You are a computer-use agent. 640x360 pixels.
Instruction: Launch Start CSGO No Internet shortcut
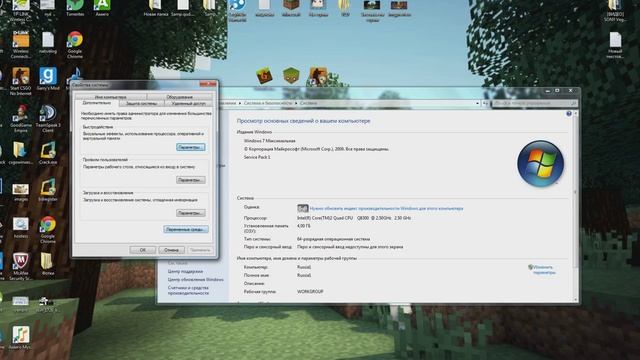pyautogui.click(x=20, y=81)
